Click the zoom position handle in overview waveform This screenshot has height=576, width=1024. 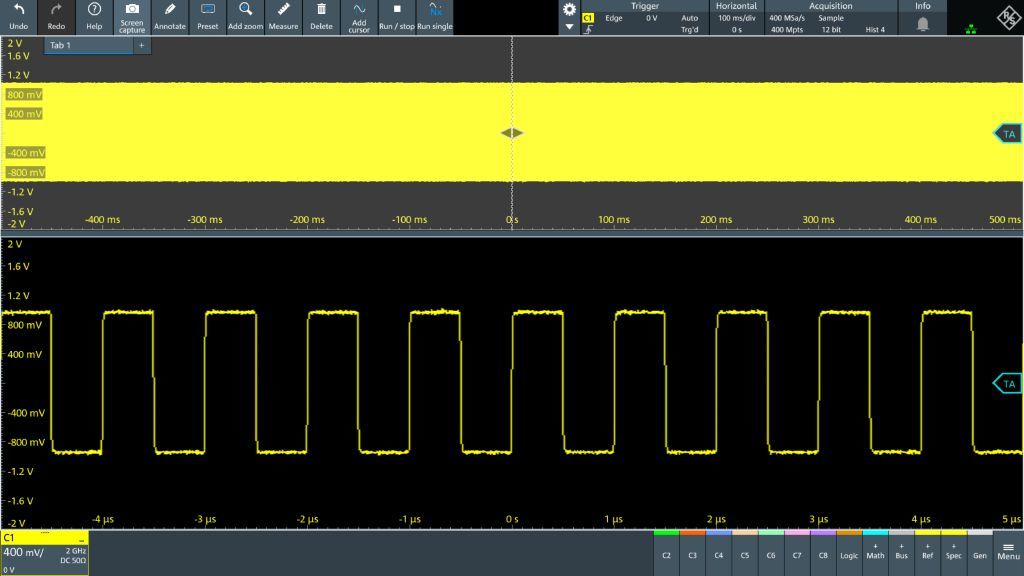[512, 133]
